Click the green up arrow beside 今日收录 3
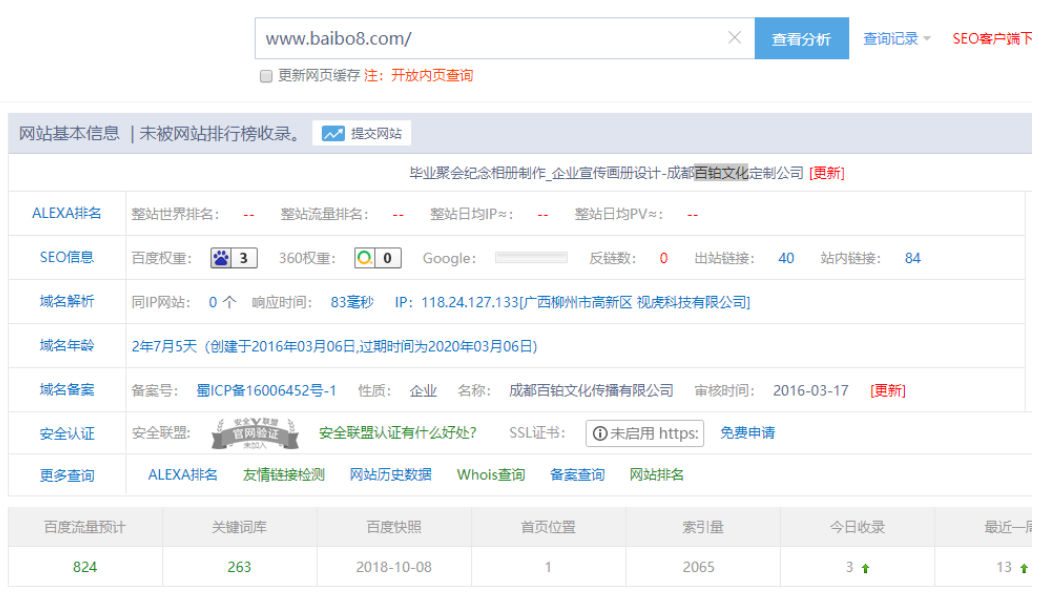Screen dimensions: 1037x593 click(x=865, y=568)
